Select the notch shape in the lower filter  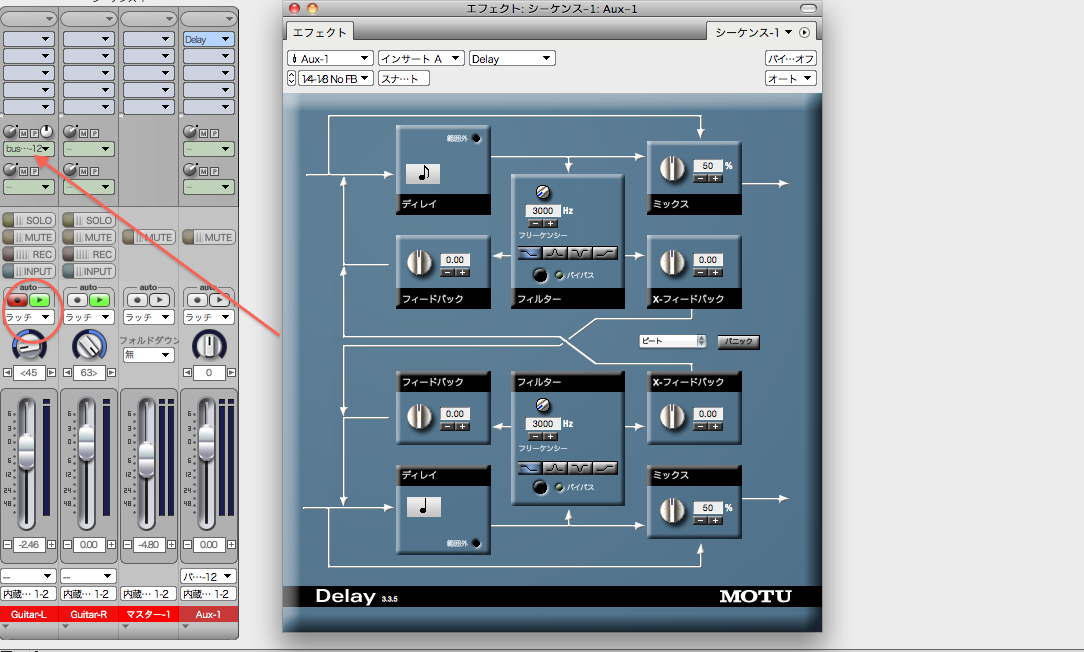tap(580, 468)
